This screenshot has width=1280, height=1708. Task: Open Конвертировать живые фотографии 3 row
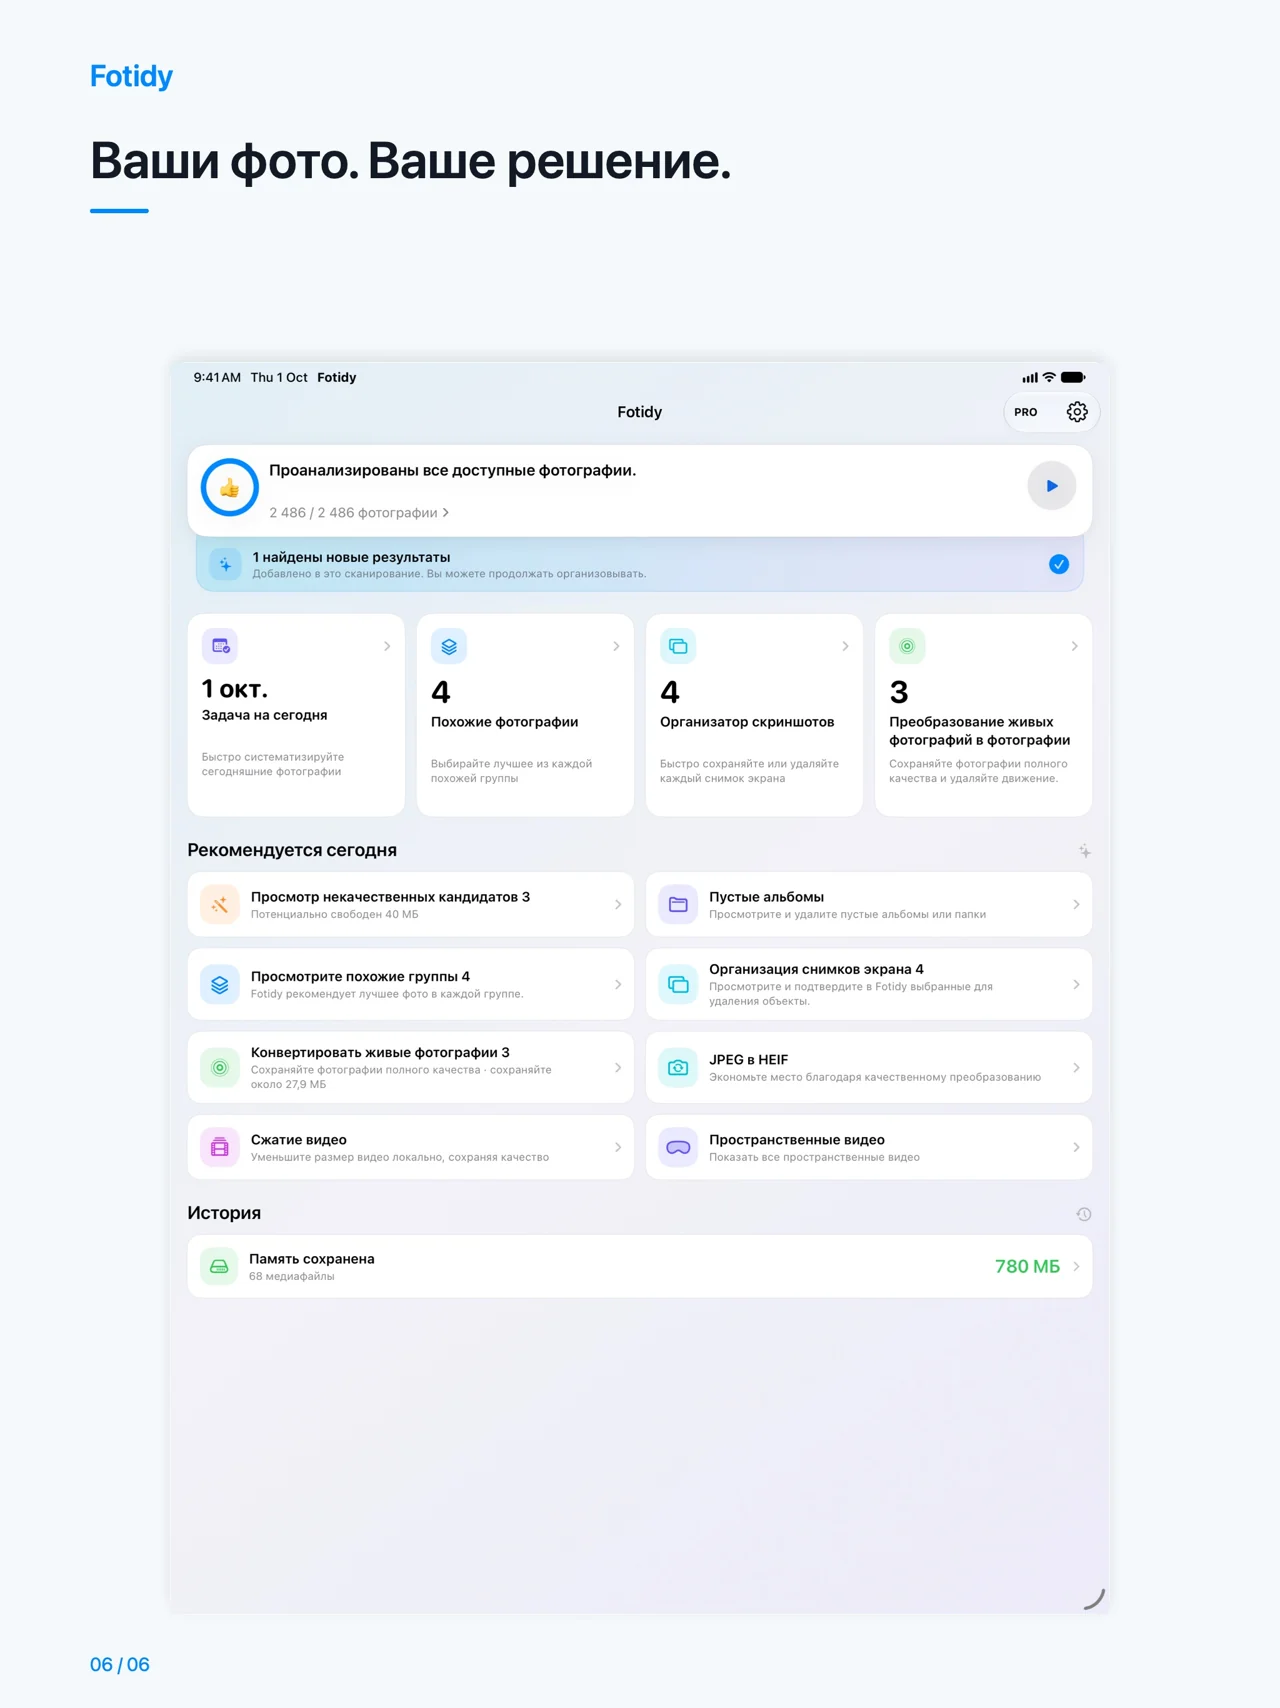point(411,1068)
